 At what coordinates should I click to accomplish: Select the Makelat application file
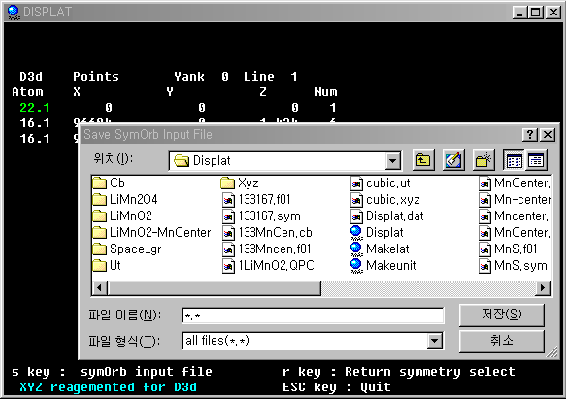[x=380, y=249]
